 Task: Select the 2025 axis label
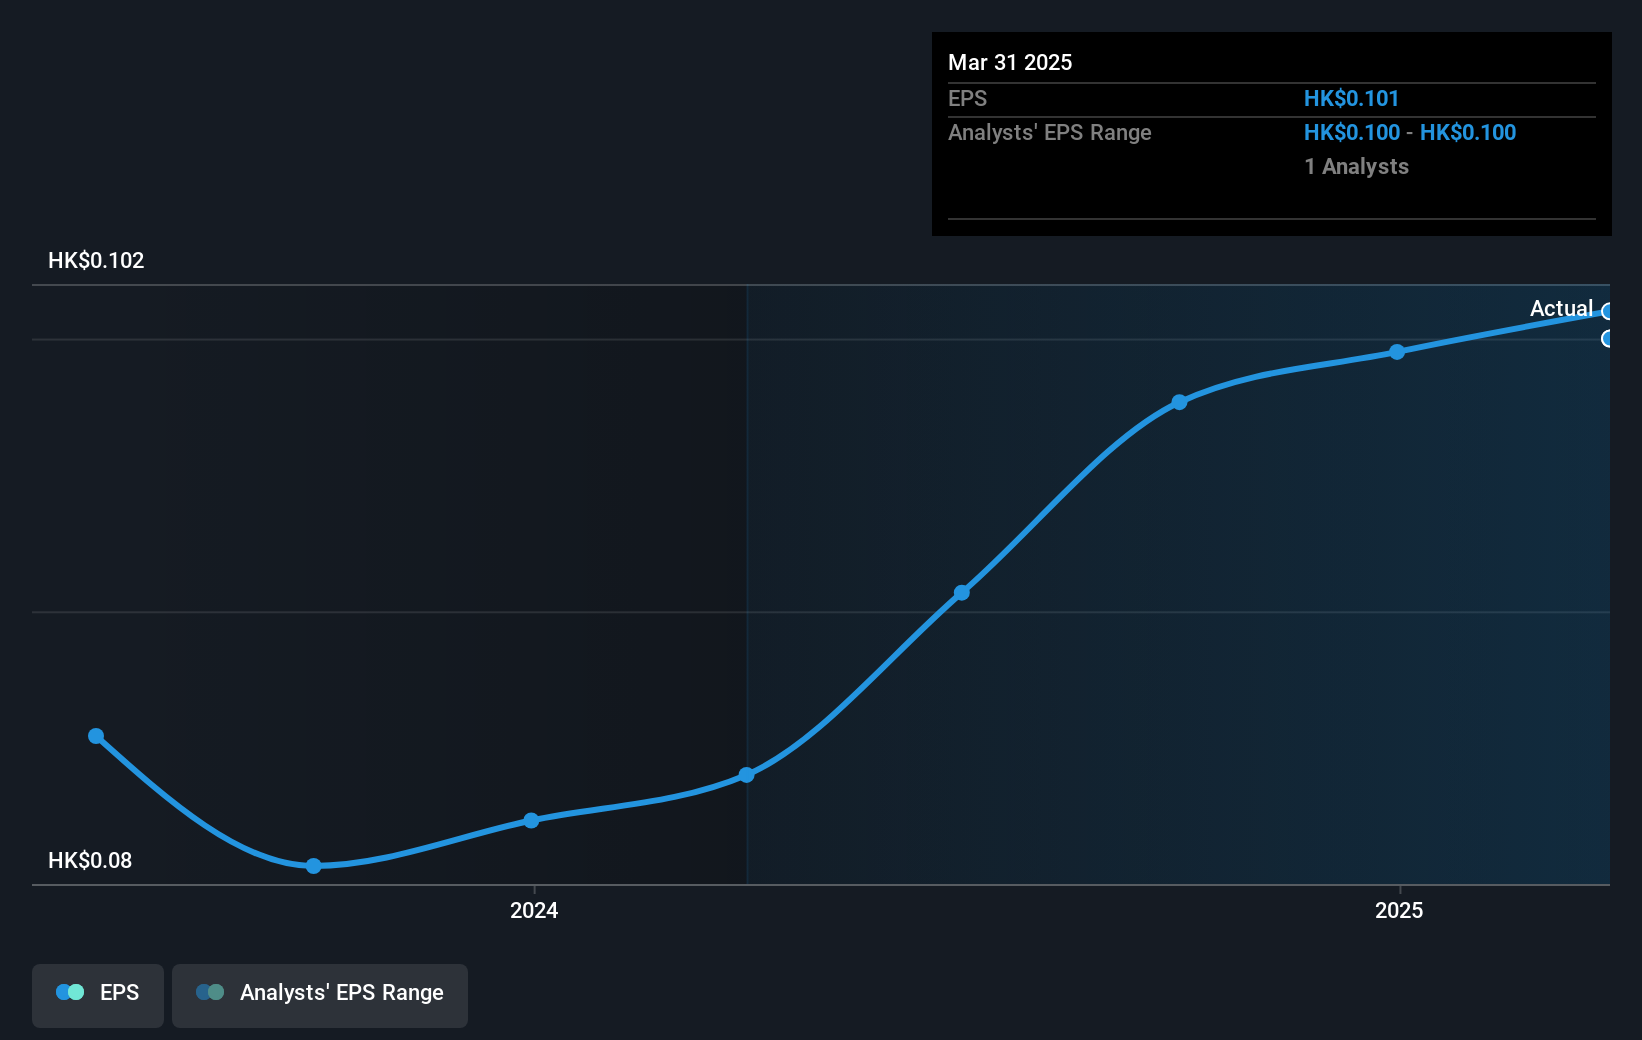click(1398, 911)
